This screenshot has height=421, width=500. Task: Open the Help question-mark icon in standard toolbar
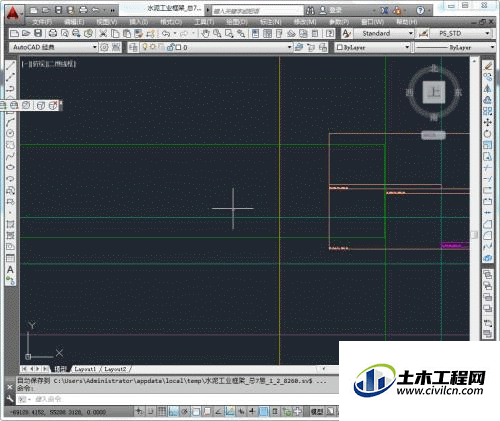(x=330, y=33)
